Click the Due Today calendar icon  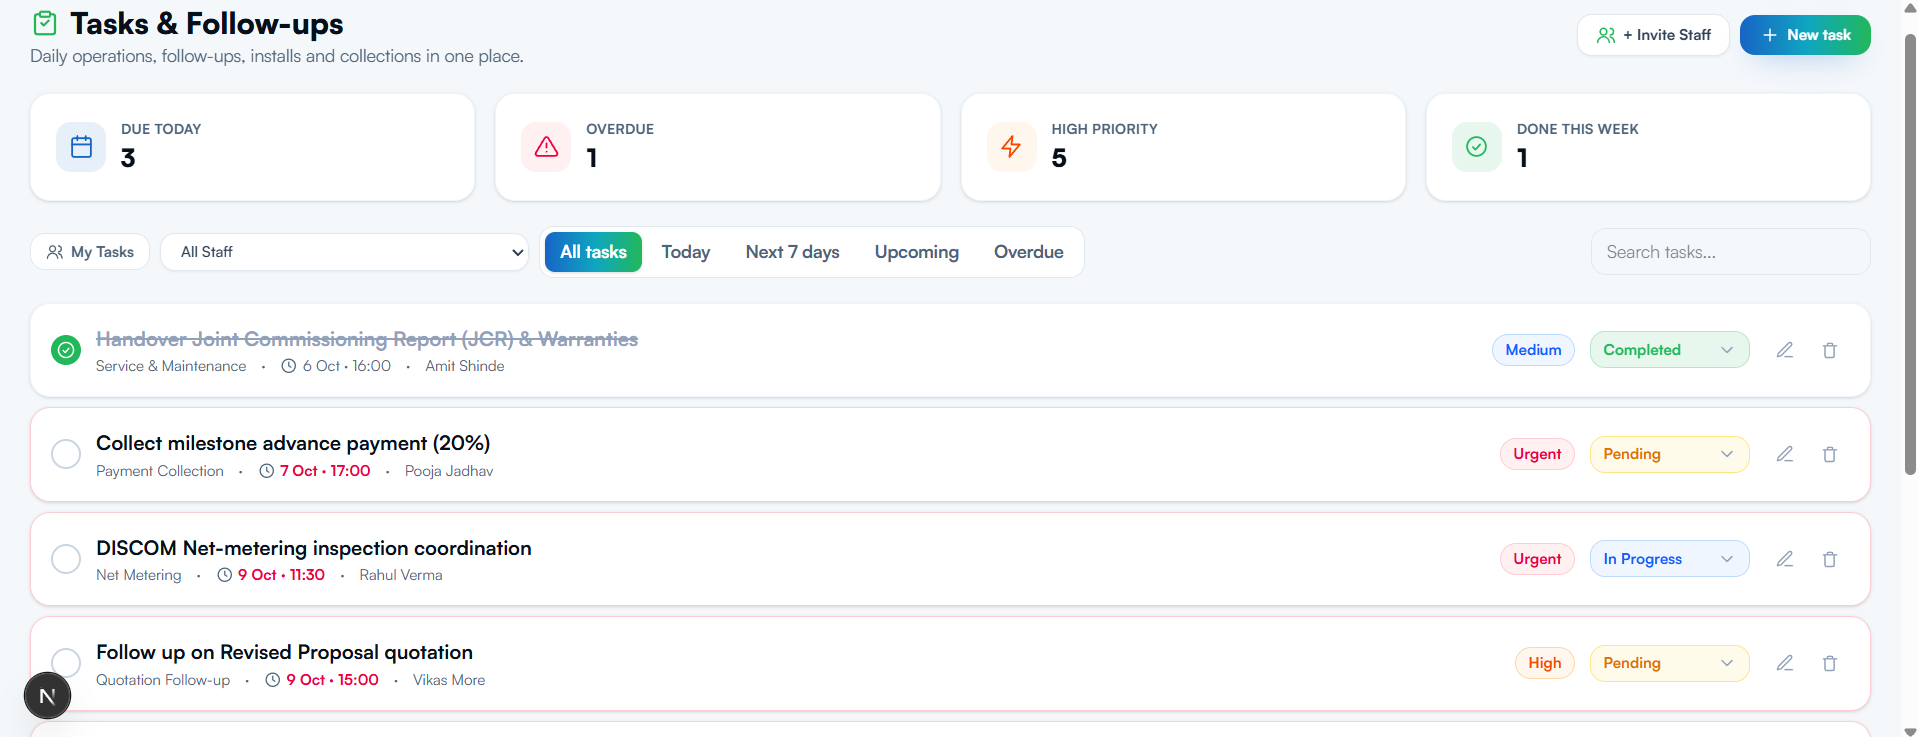[x=81, y=147]
